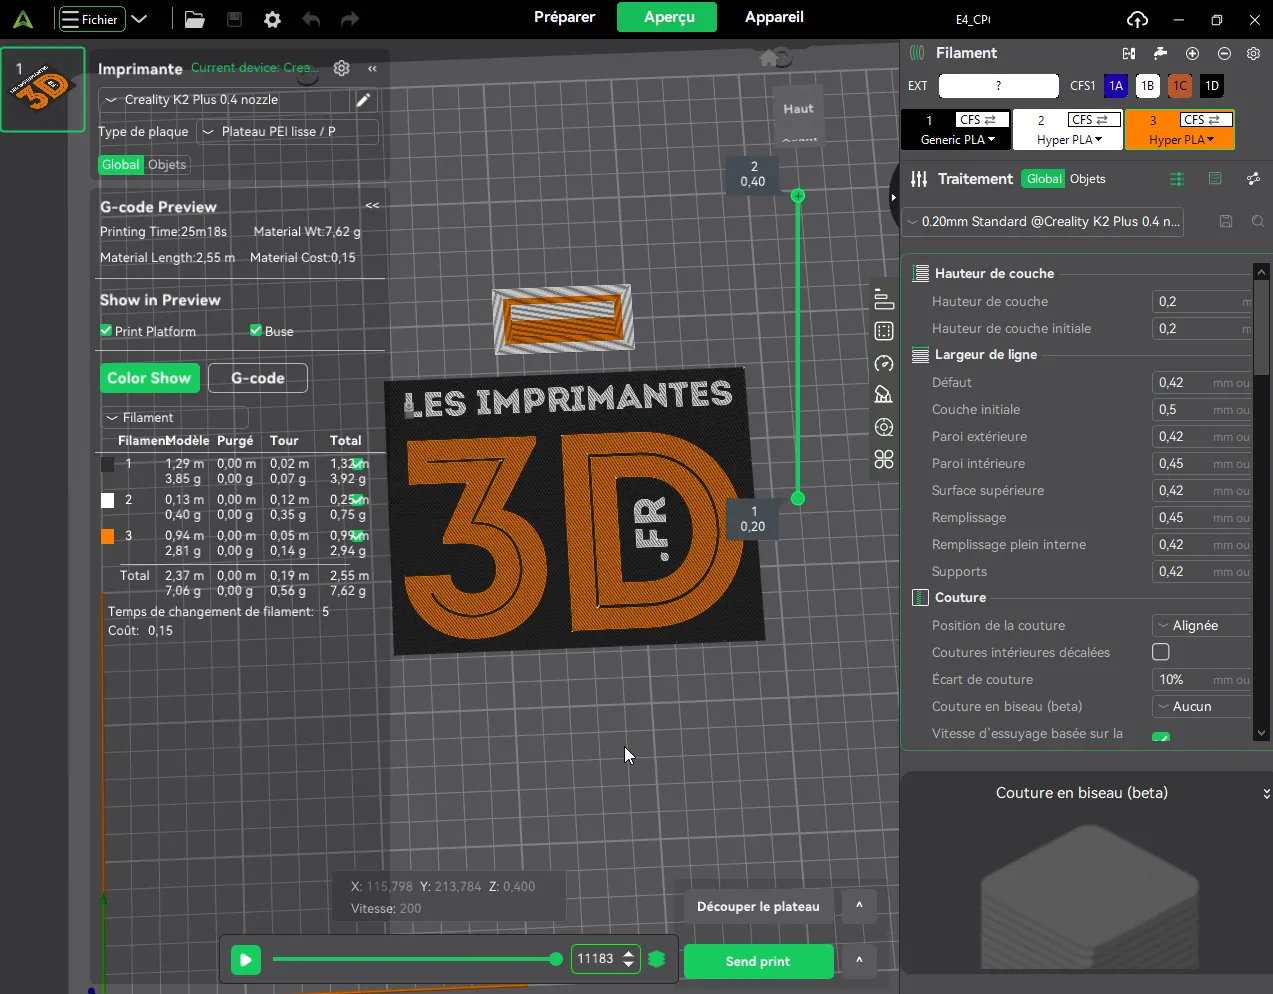
Task: Open flushing volumes faucet icon
Action: 1160,53
